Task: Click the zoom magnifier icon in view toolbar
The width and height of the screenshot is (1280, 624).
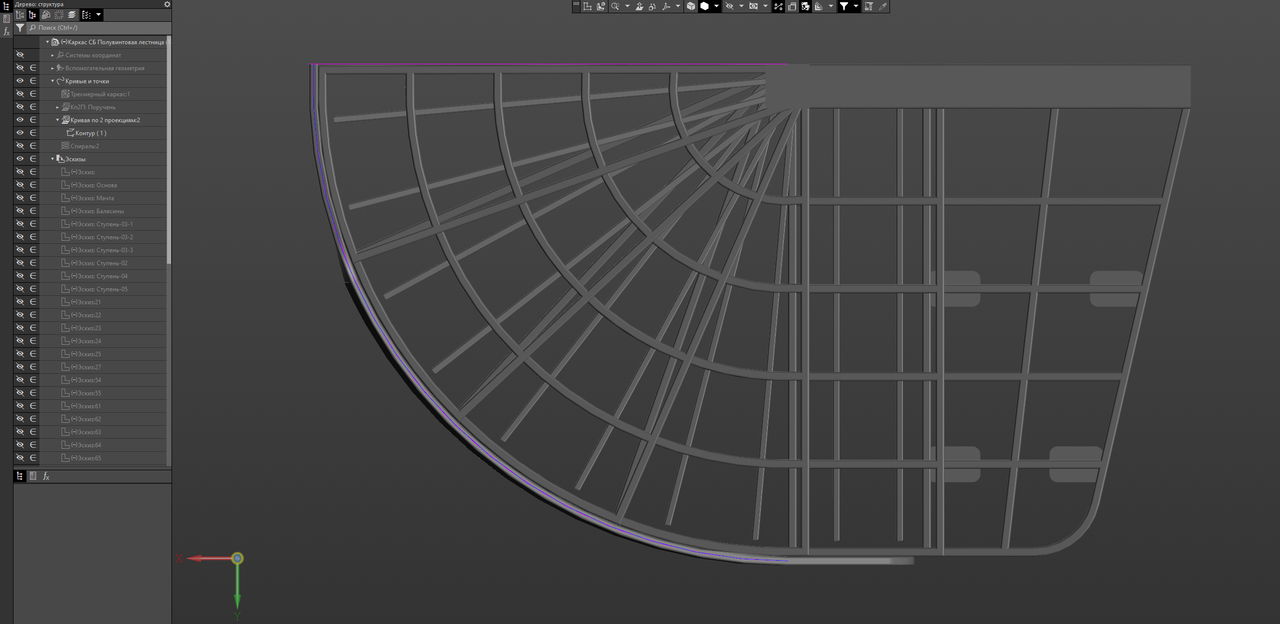Action: point(615,6)
